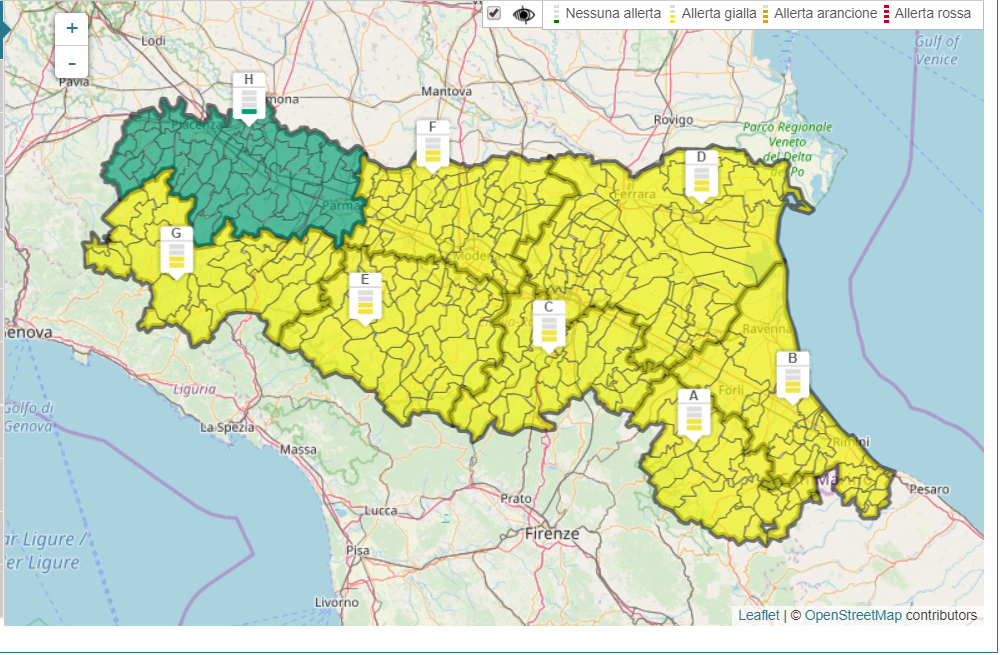Toggle the eye visibility icon
The image size is (1000, 655).
(523, 14)
